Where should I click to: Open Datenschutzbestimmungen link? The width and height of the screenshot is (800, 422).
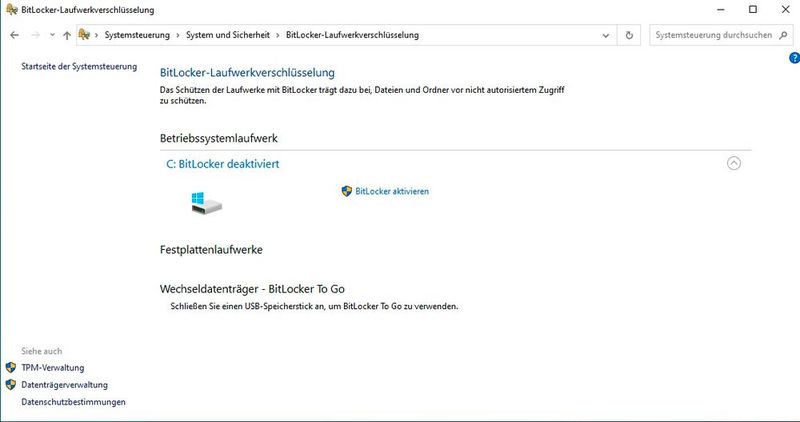(73, 402)
